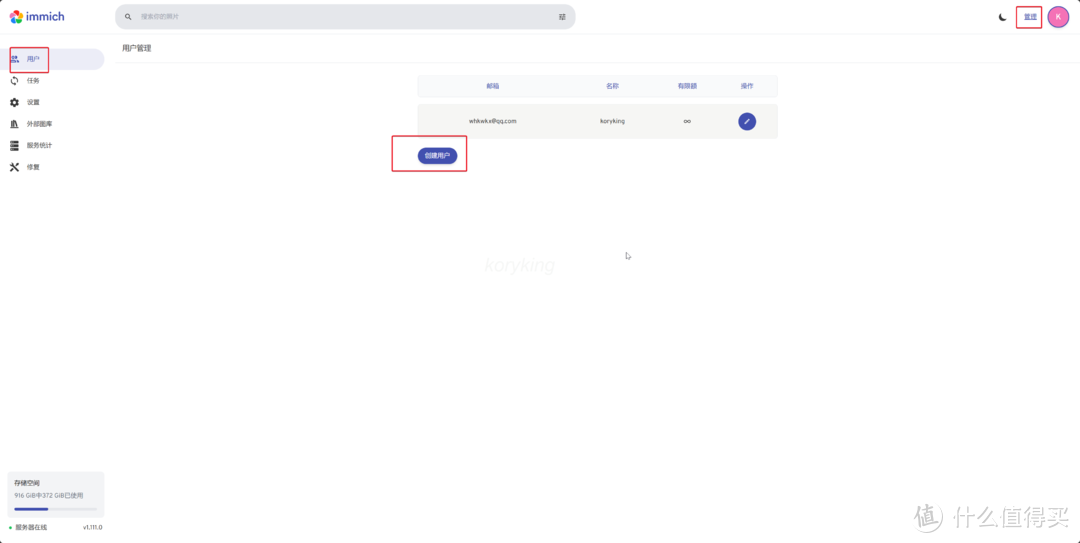The image size is (1080, 543).
Task: Click the 用户管理 page title
Action: (x=136, y=48)
